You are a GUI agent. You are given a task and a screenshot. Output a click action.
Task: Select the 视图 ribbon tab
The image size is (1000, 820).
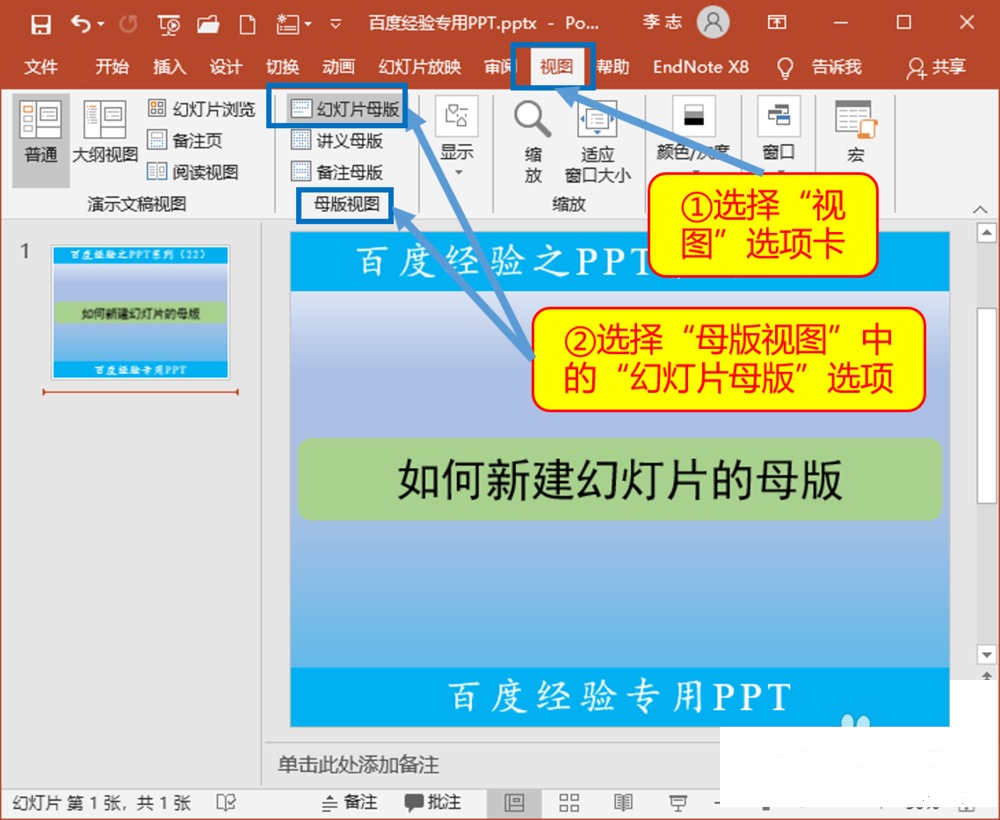point(555,66)
